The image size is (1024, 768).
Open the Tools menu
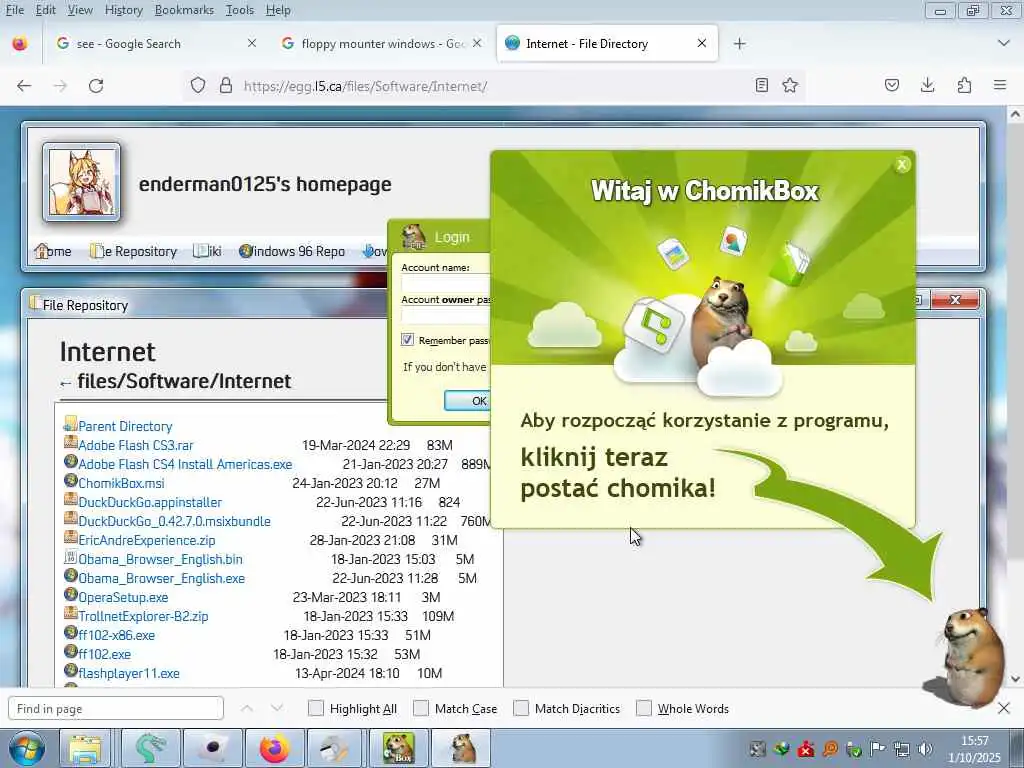[240, 10]
